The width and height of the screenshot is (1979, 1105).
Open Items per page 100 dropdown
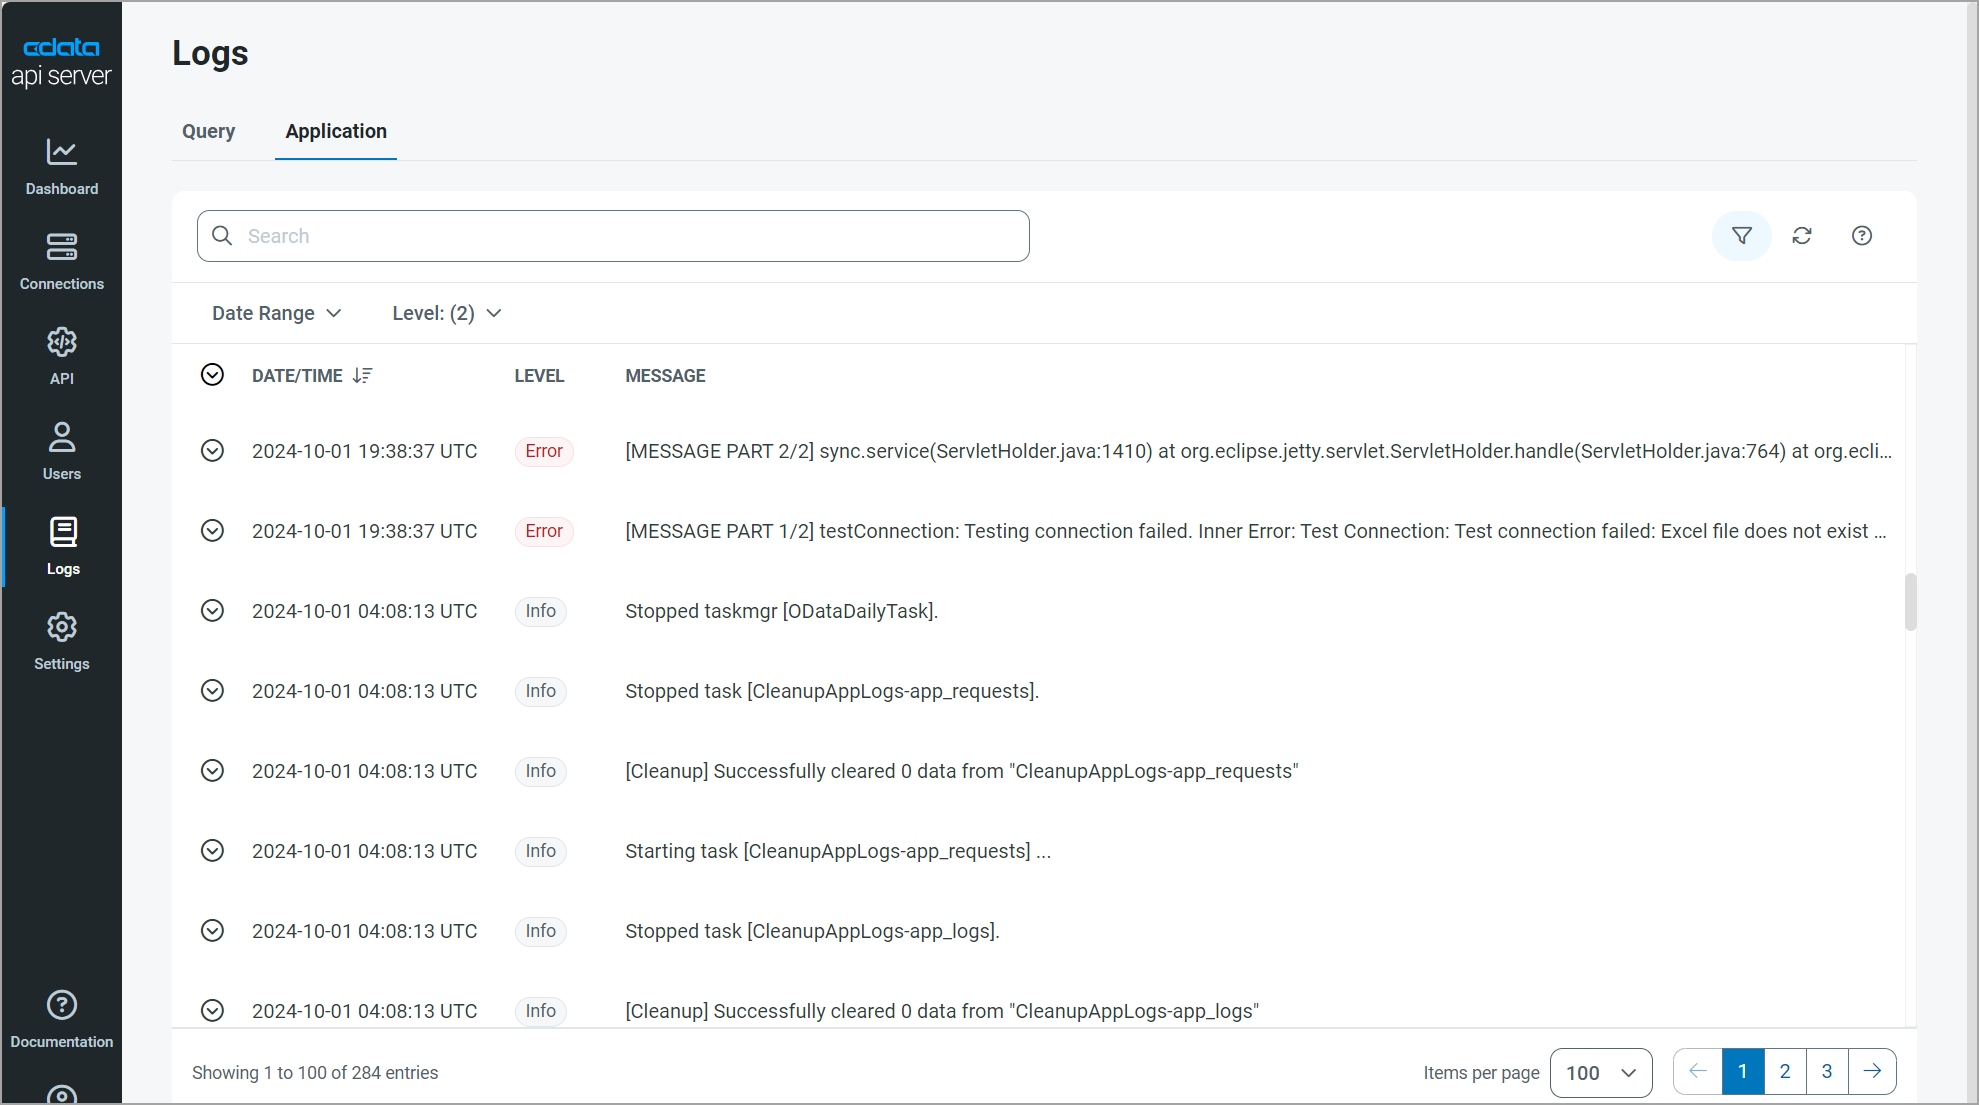[1600, 1073]
